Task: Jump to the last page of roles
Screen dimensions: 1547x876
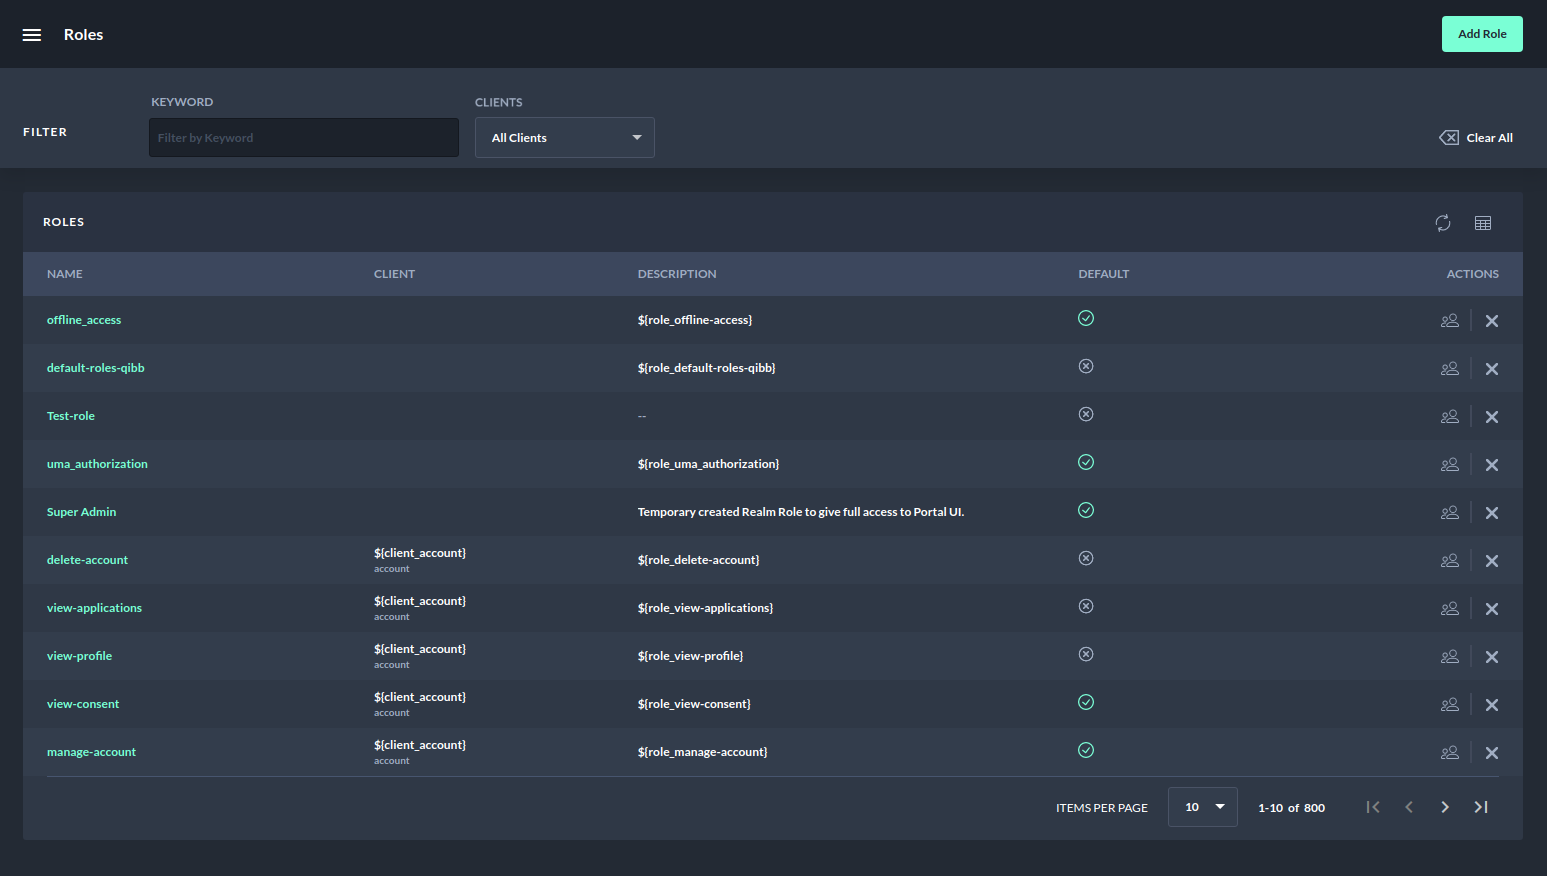Action: click(1481, 807)
